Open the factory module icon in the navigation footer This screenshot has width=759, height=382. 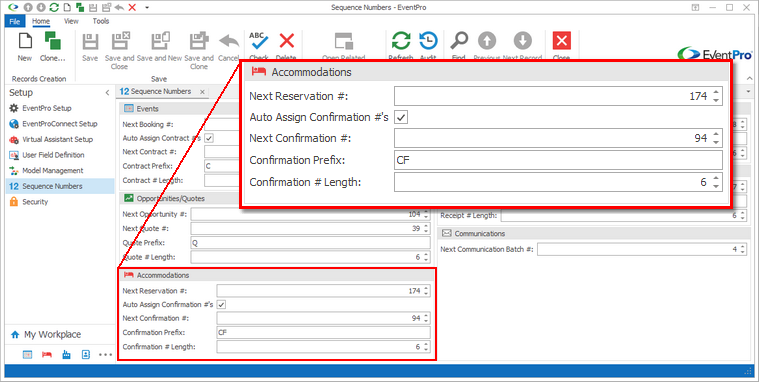[66, 355]
